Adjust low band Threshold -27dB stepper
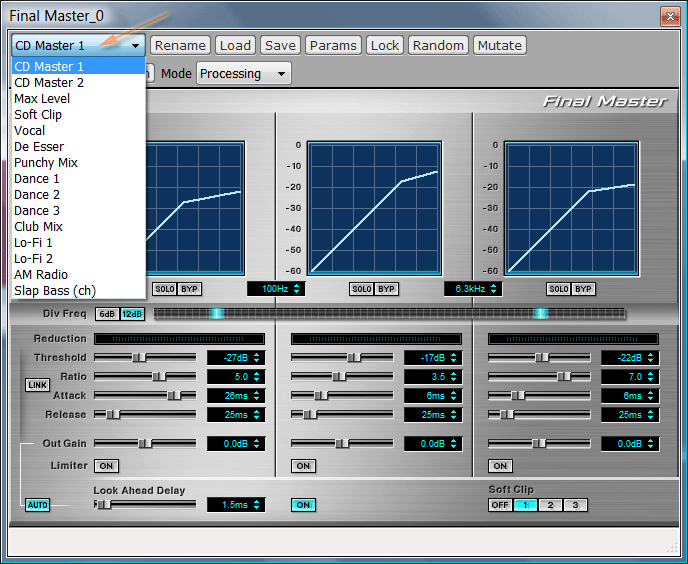 tap(256, 358)
